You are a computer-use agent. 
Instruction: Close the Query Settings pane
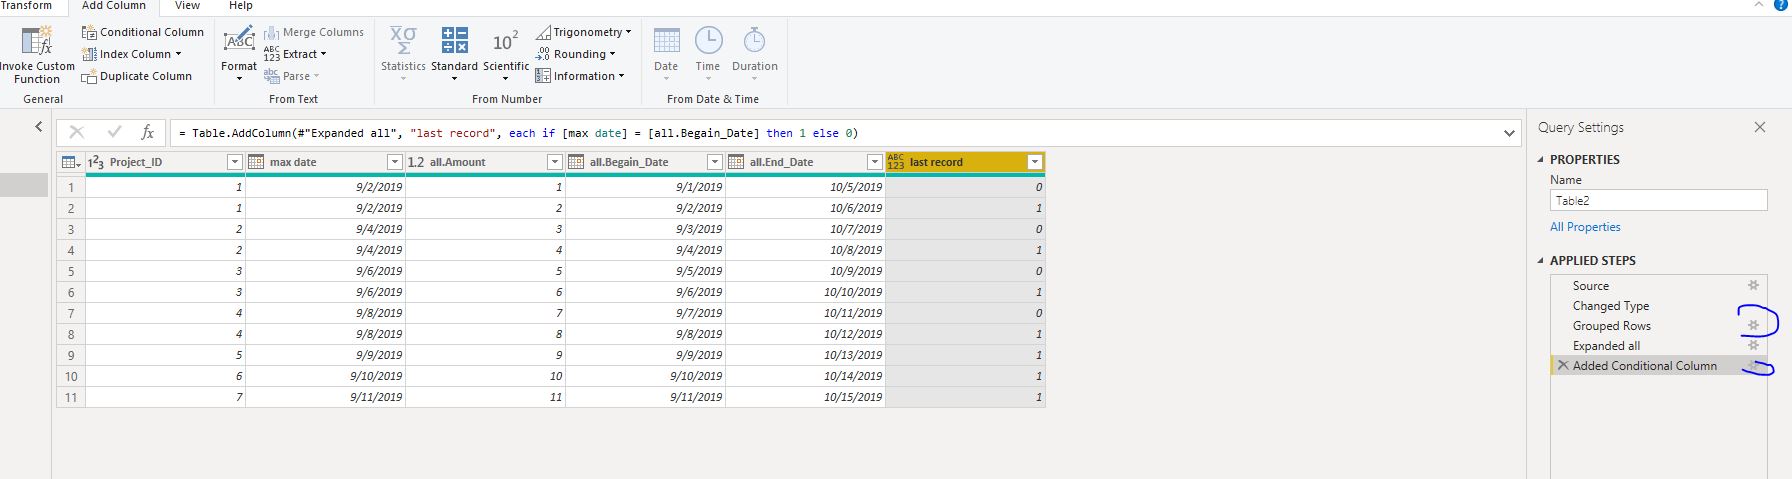pyautogui.click(x=1760, y=127)
